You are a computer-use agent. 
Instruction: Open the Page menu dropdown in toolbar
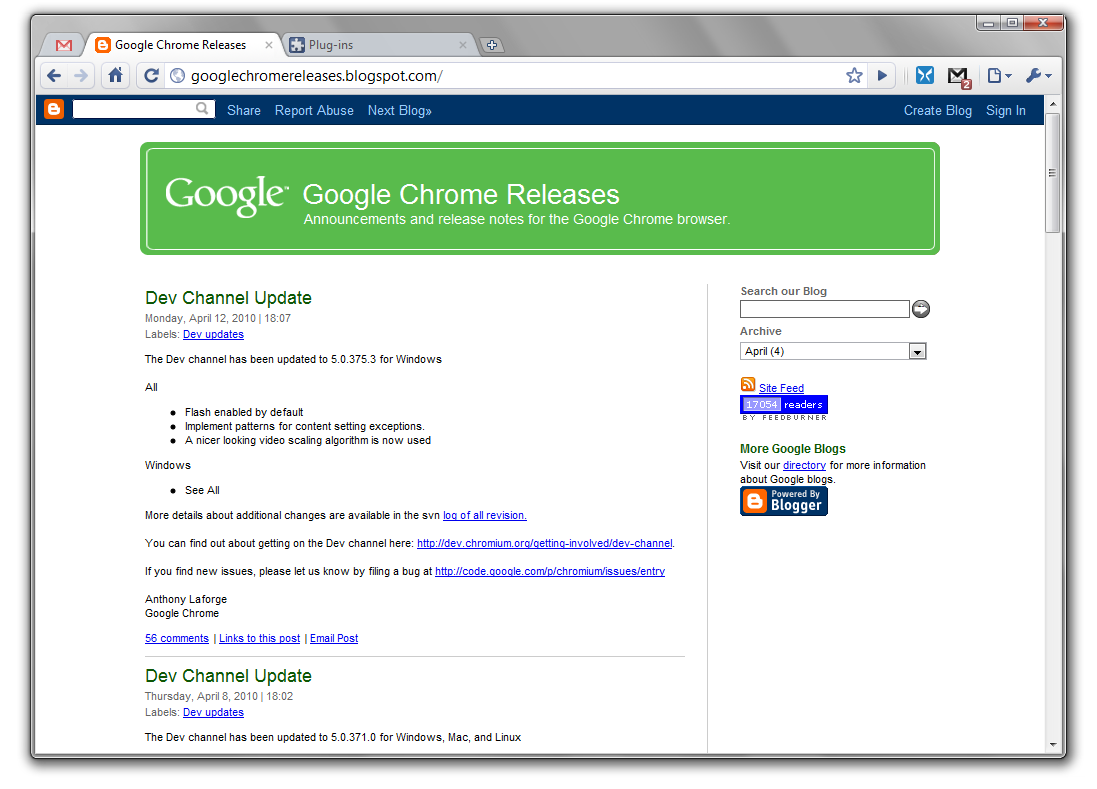pyautogui.click(x=999, y=75)
